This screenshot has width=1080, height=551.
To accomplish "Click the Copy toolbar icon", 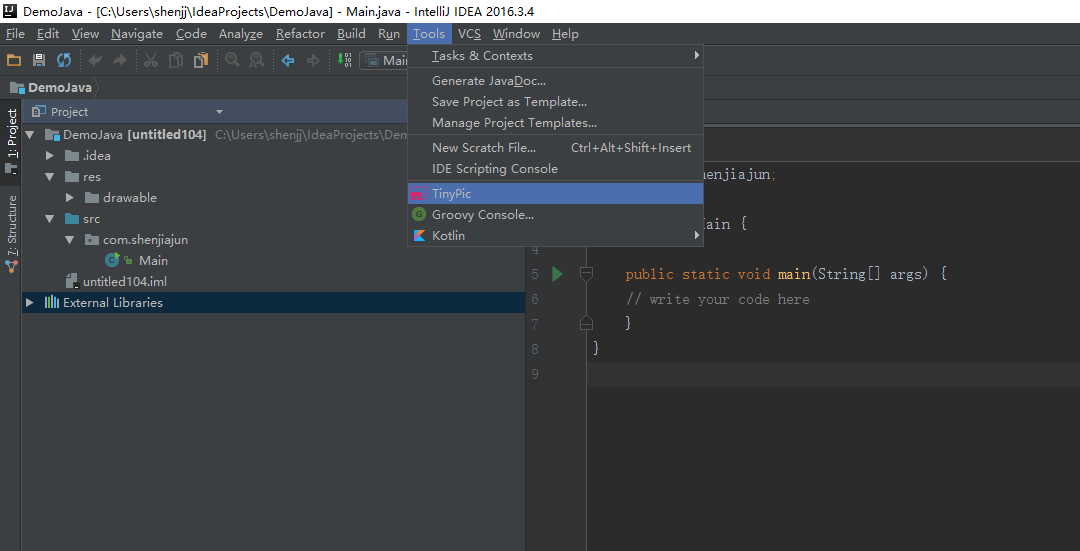I will (x=176, y=61).
